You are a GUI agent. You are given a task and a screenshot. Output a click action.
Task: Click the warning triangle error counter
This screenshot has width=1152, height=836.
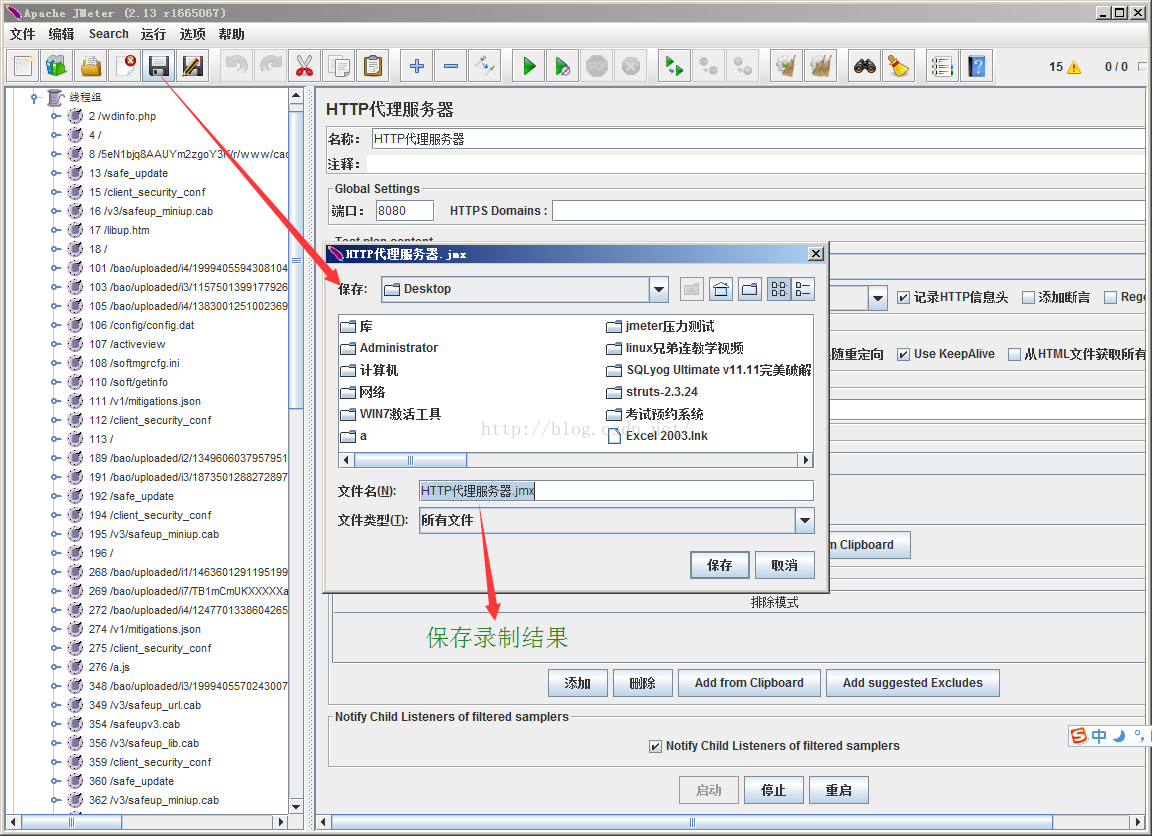1074,68
